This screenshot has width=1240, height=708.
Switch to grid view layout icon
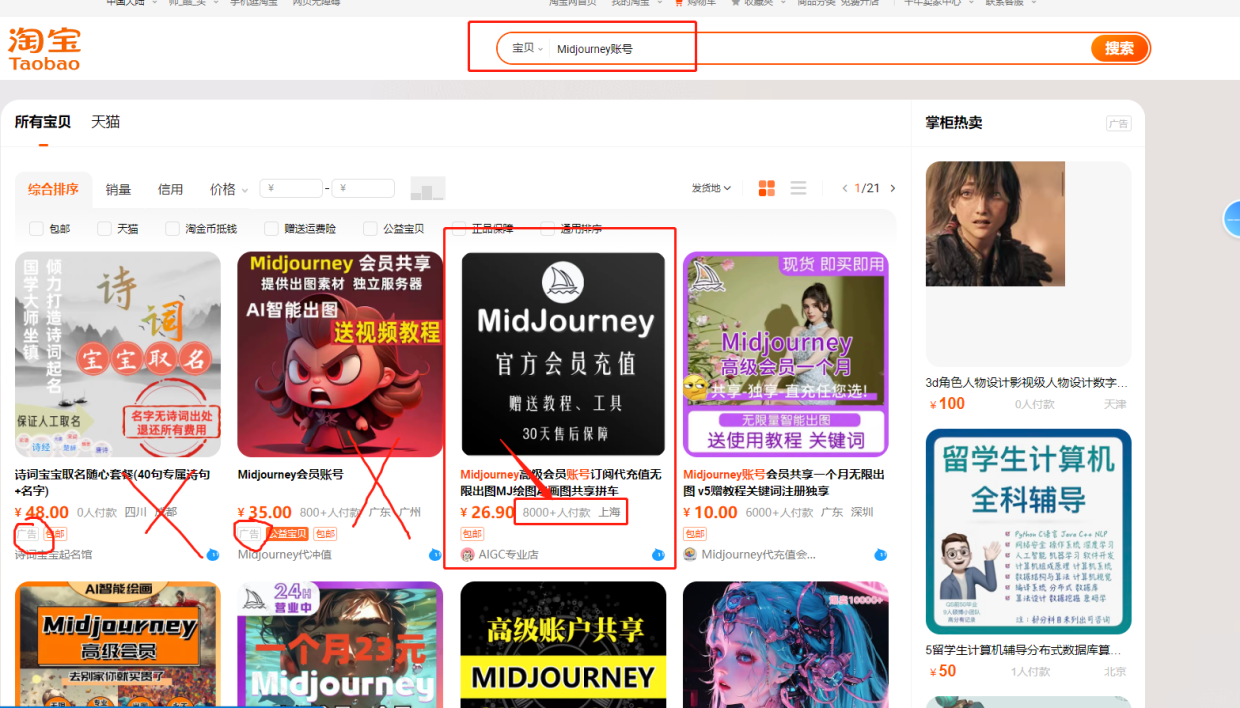pos(767,188)
